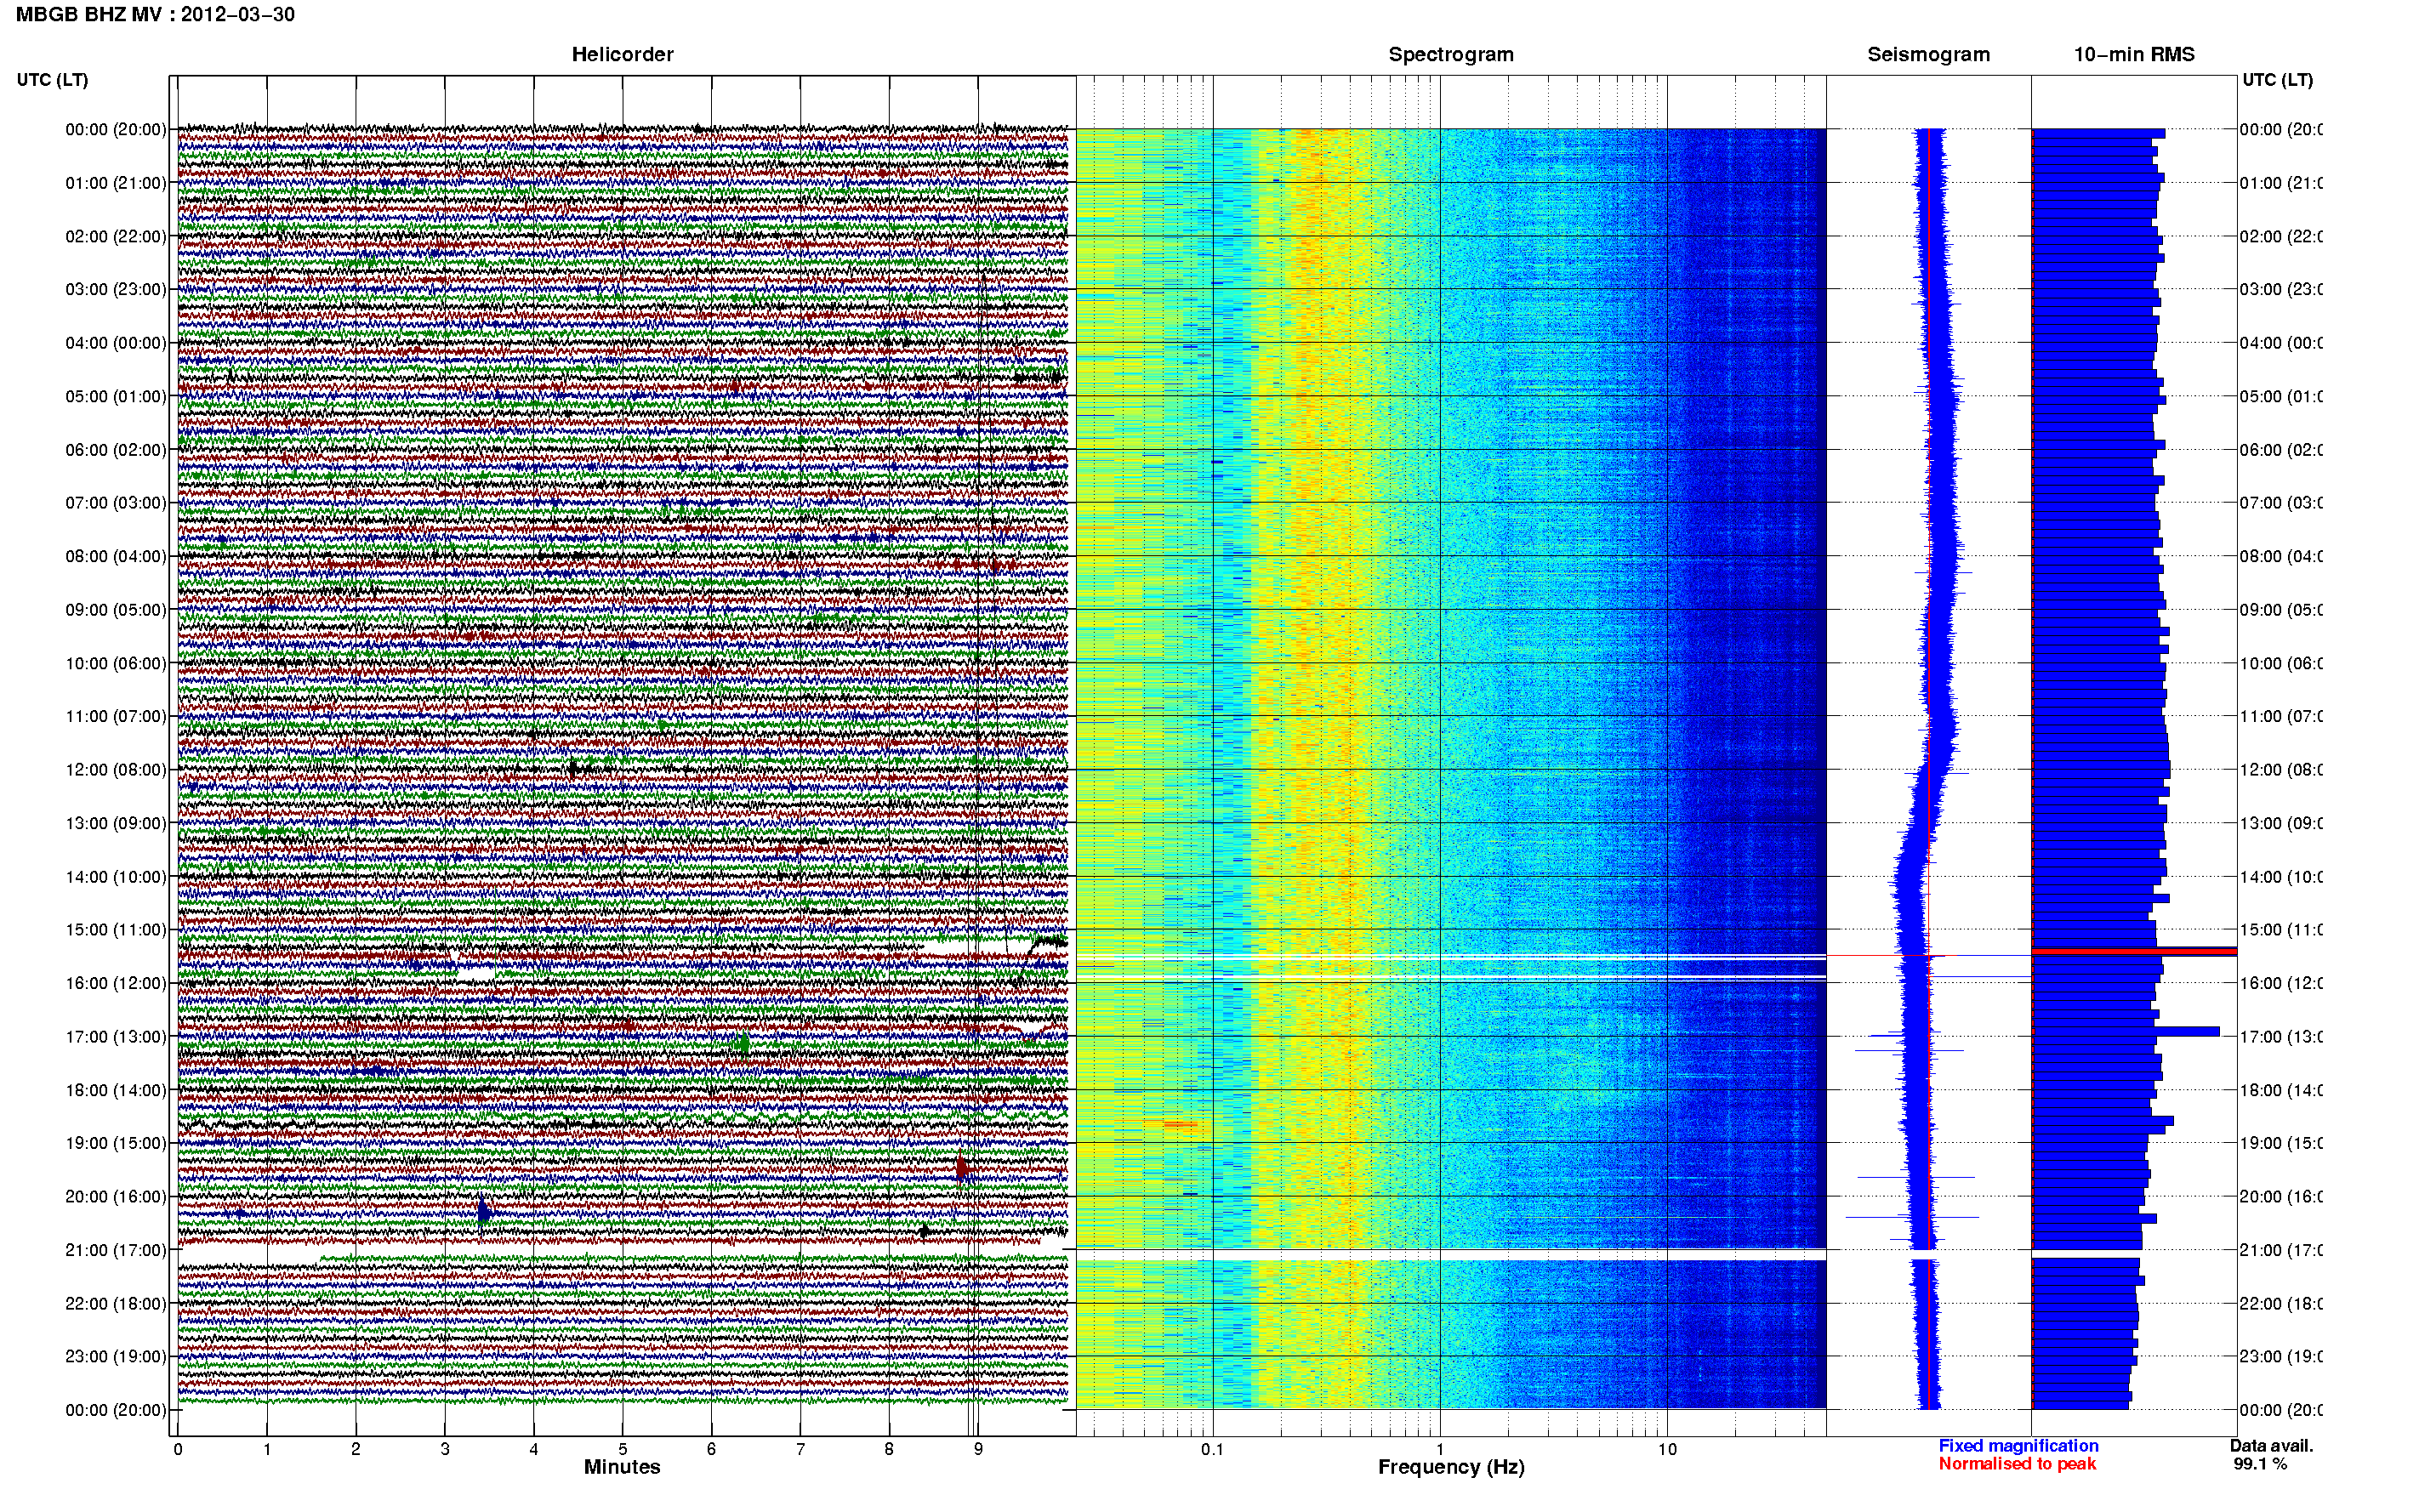Click the red full-width bar in 10-min RMS
2419x1512 pixels.
[x=2134, y=952]
